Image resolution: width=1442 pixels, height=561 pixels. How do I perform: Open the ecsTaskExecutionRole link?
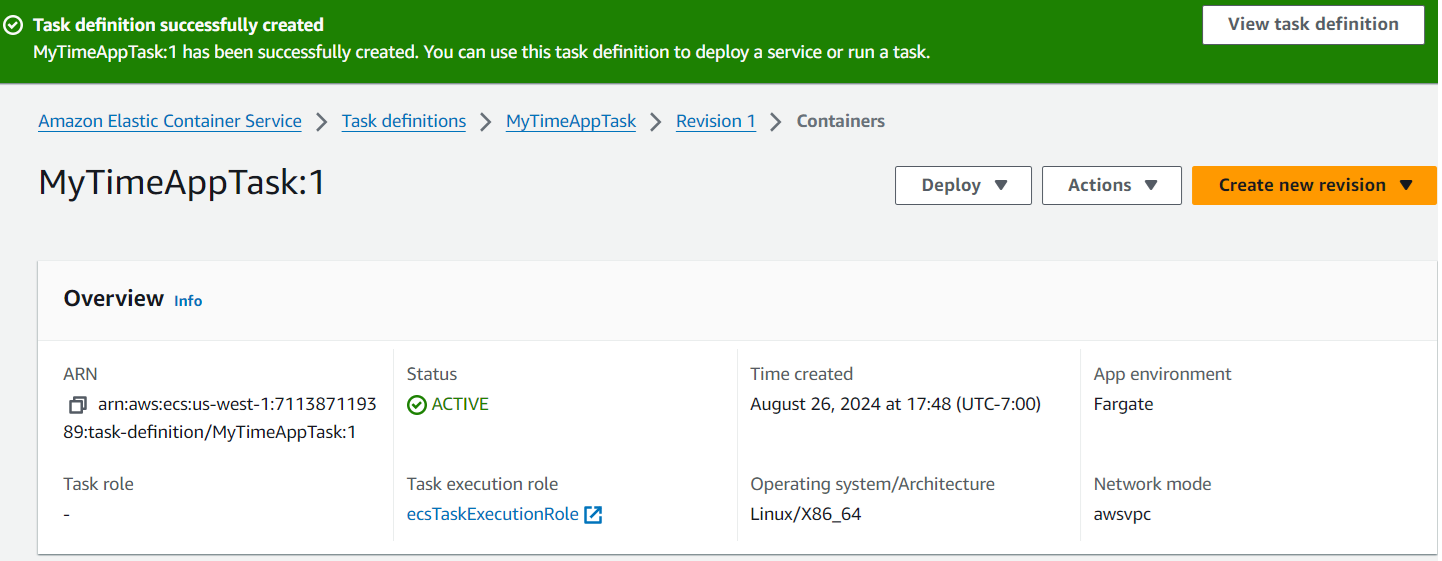pyautogui.click(x=493, y=514)
